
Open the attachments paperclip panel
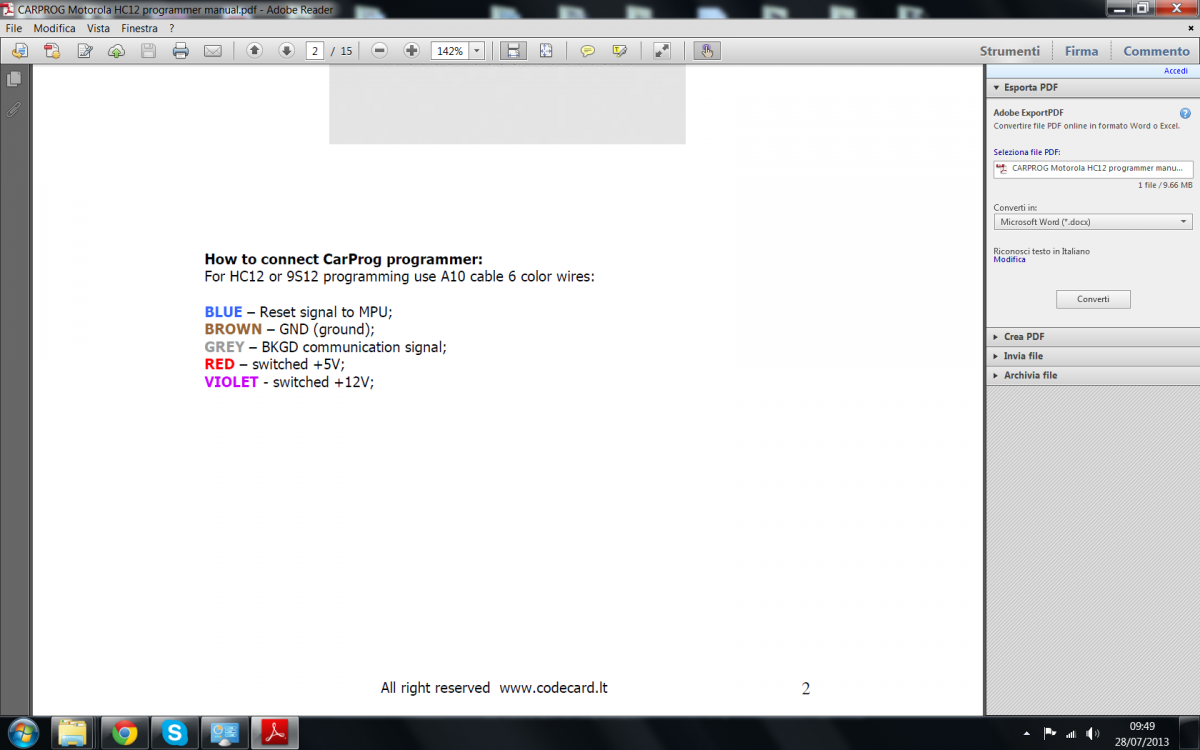pyautogui.click(x=14, y=109)
